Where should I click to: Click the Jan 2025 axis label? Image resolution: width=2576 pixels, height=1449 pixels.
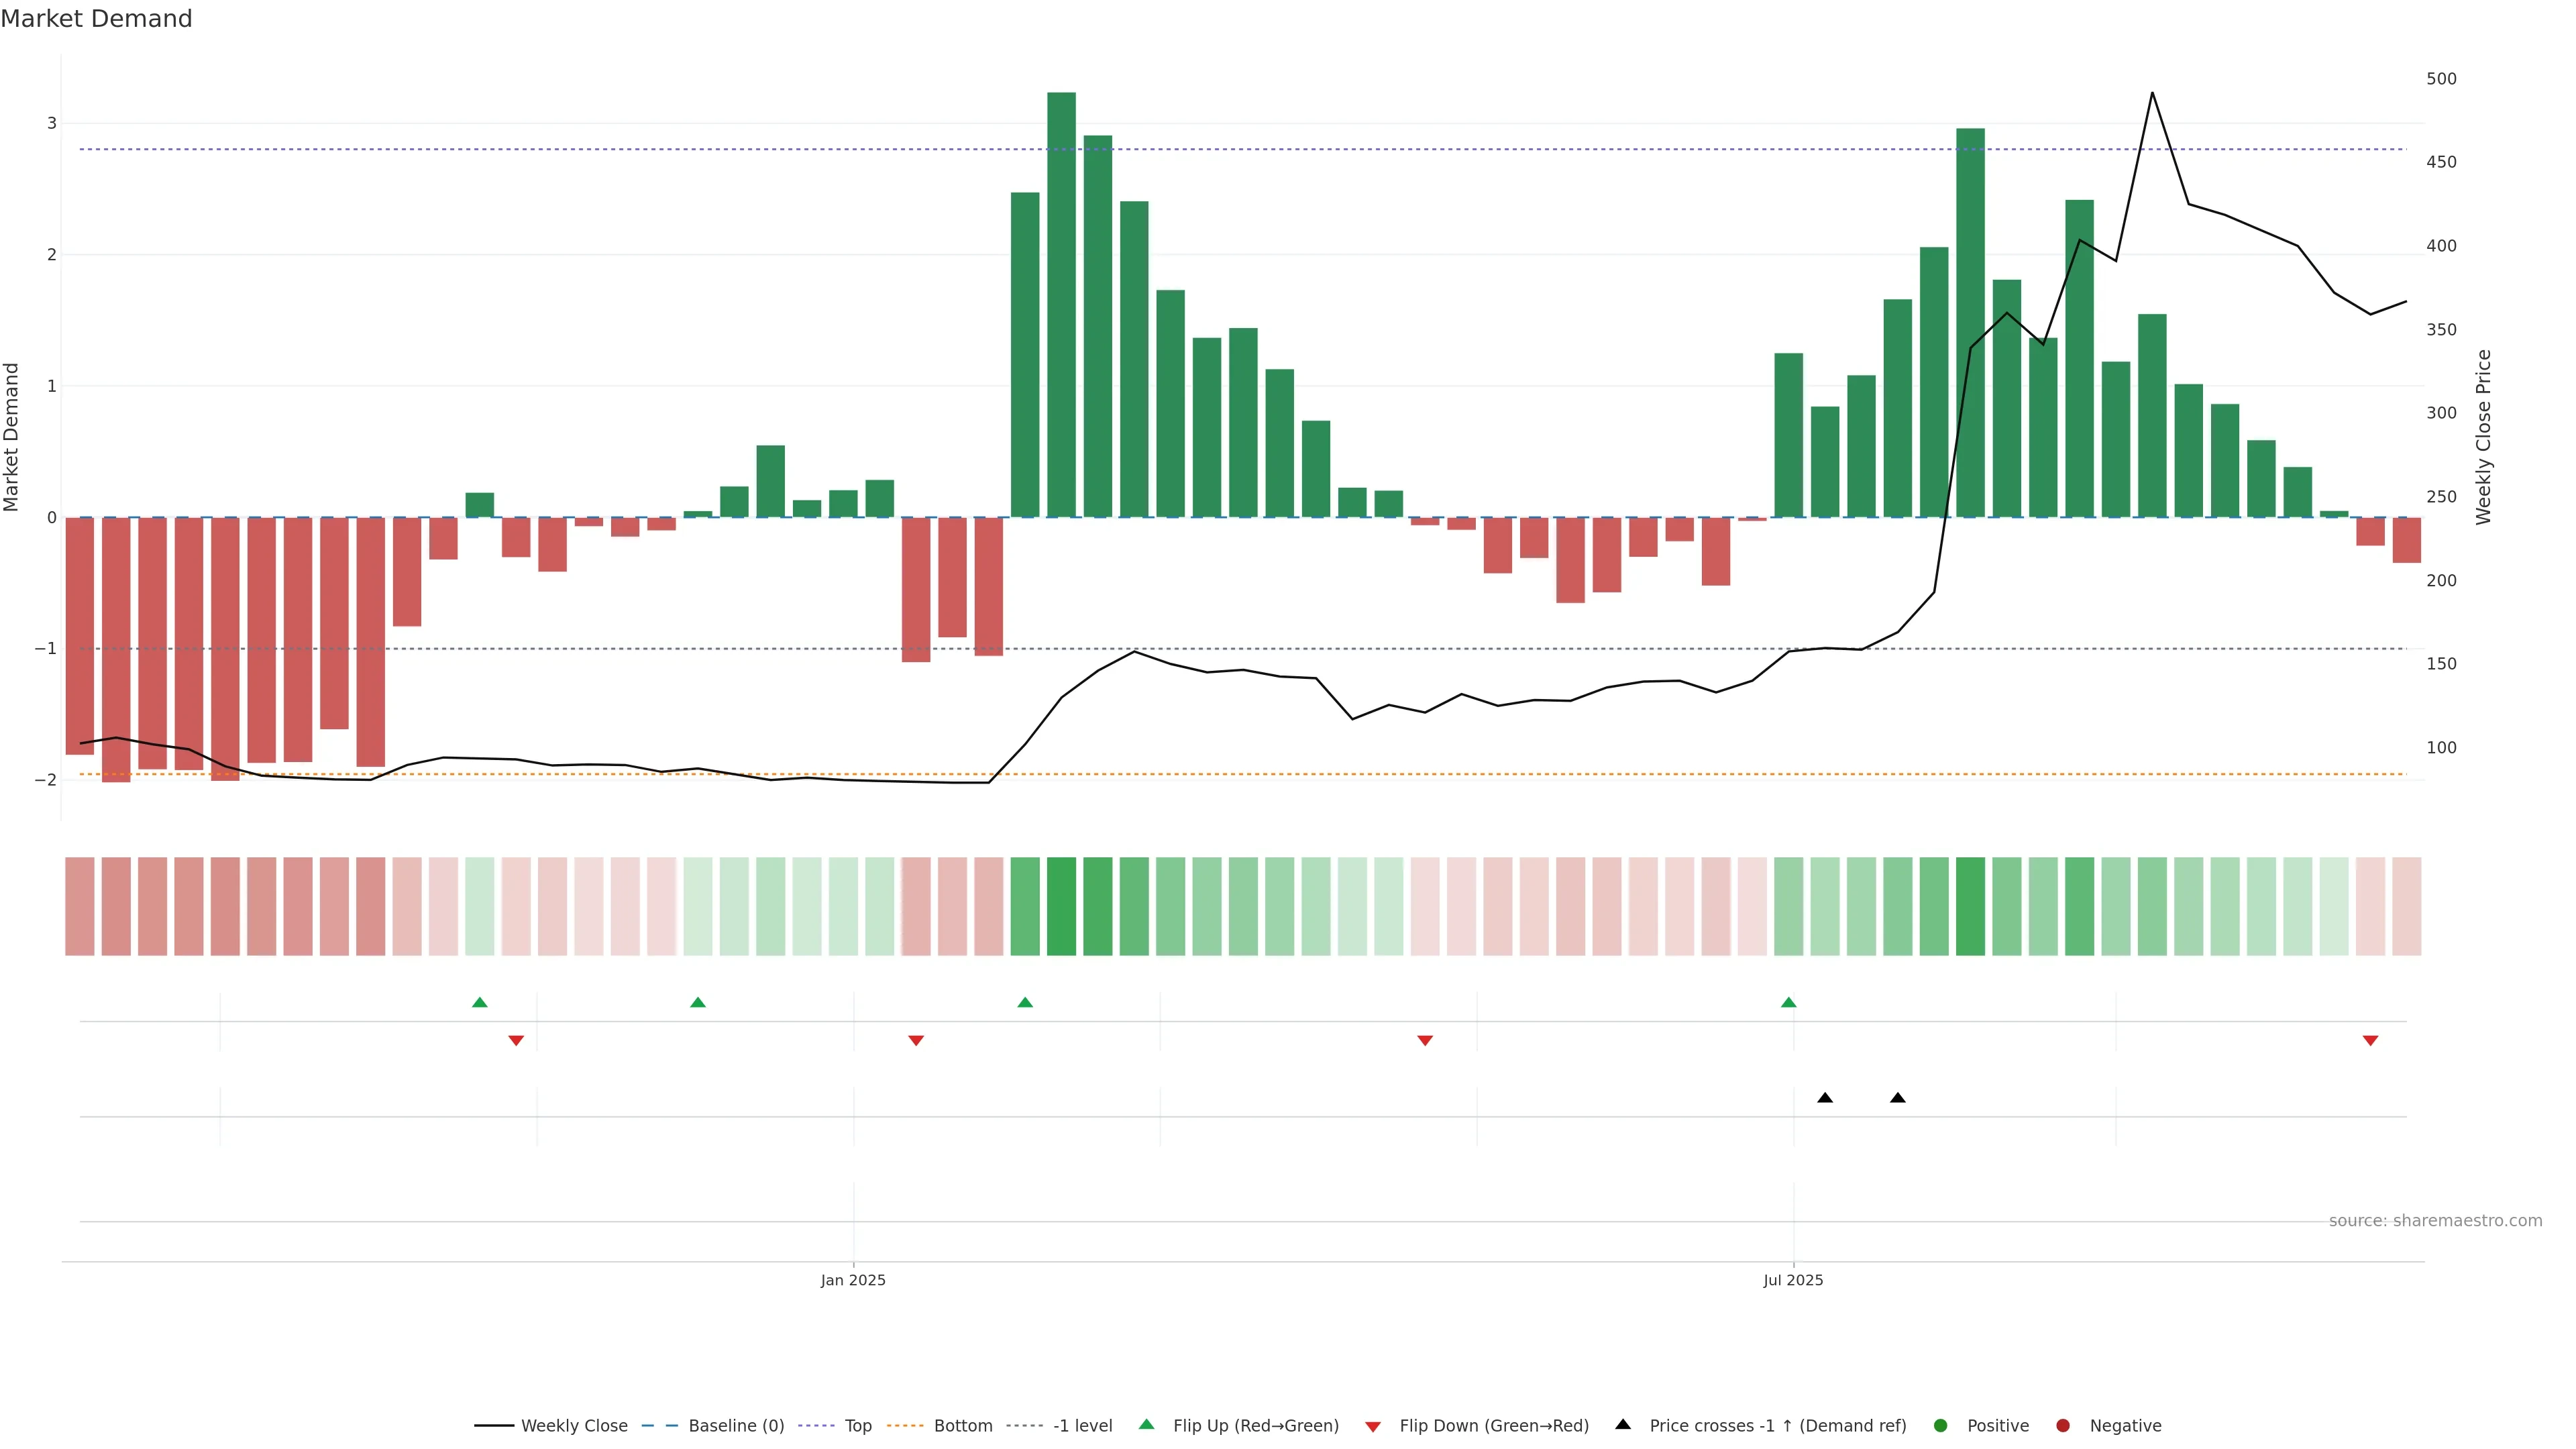click(853, 1280)
